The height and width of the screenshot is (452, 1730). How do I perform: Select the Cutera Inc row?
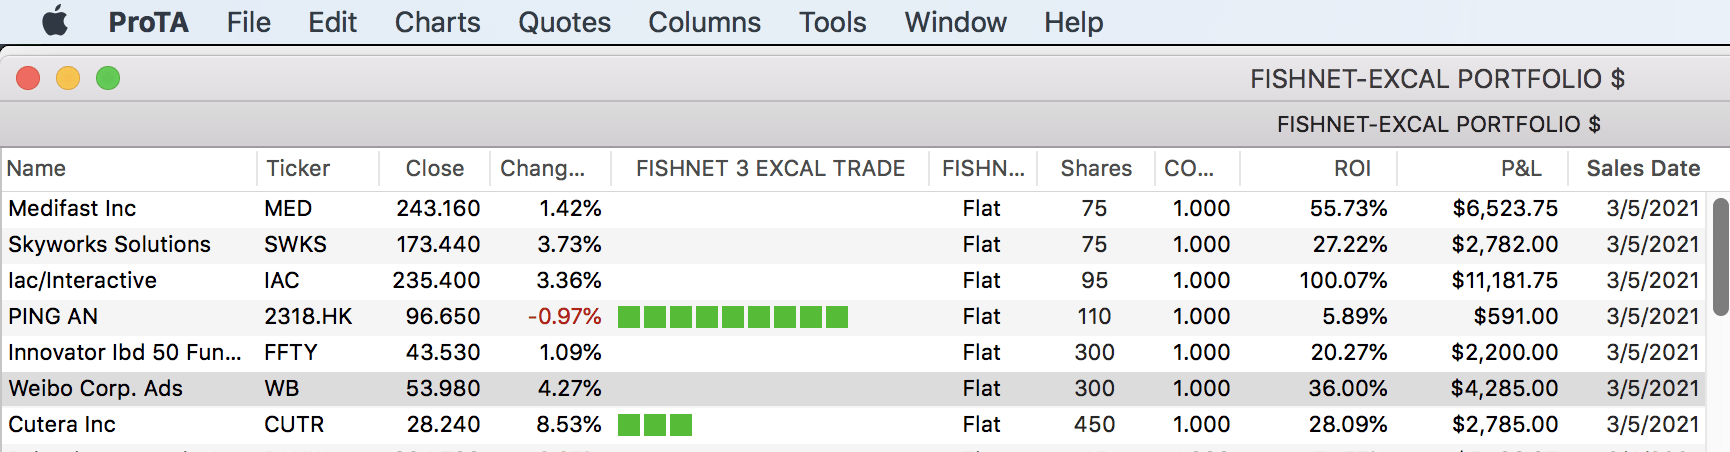855,424
